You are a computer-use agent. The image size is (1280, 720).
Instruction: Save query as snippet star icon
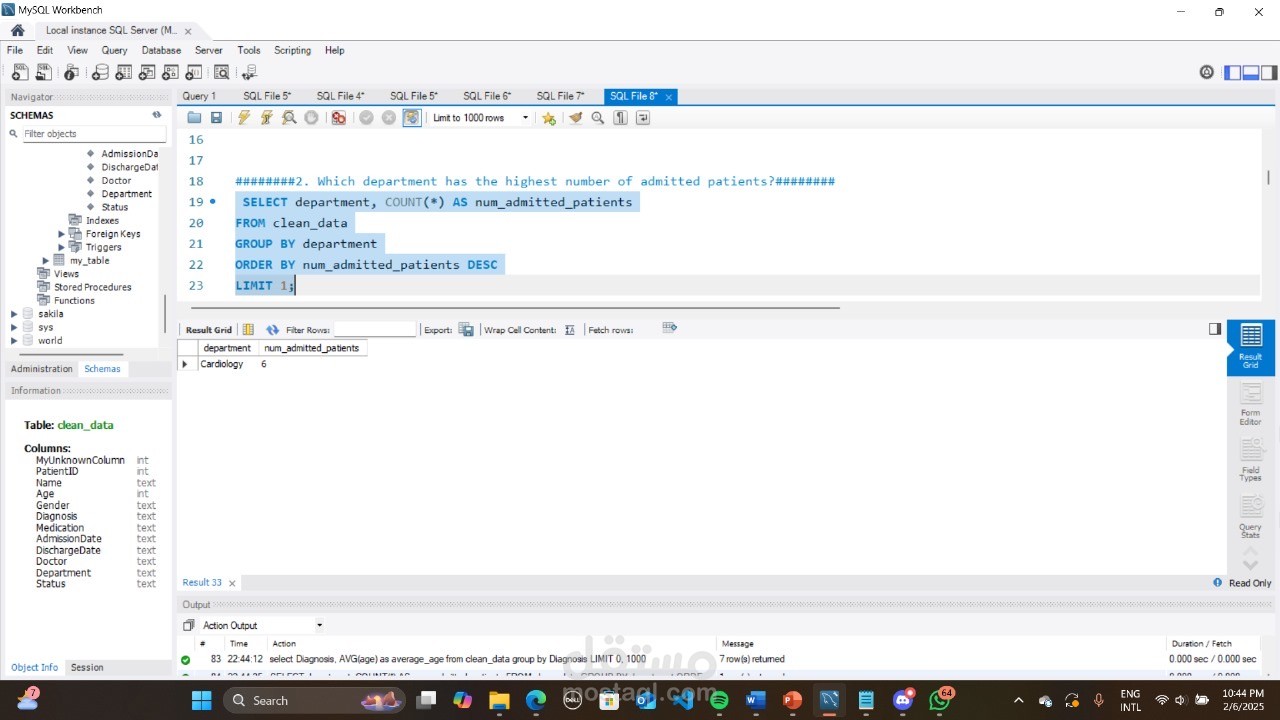tap(549, 118)
